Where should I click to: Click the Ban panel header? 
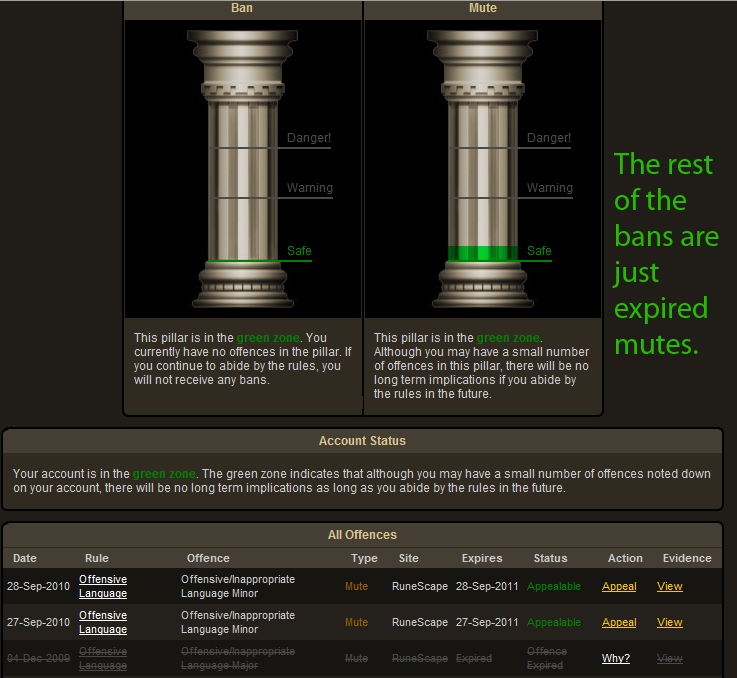point(242,8)
